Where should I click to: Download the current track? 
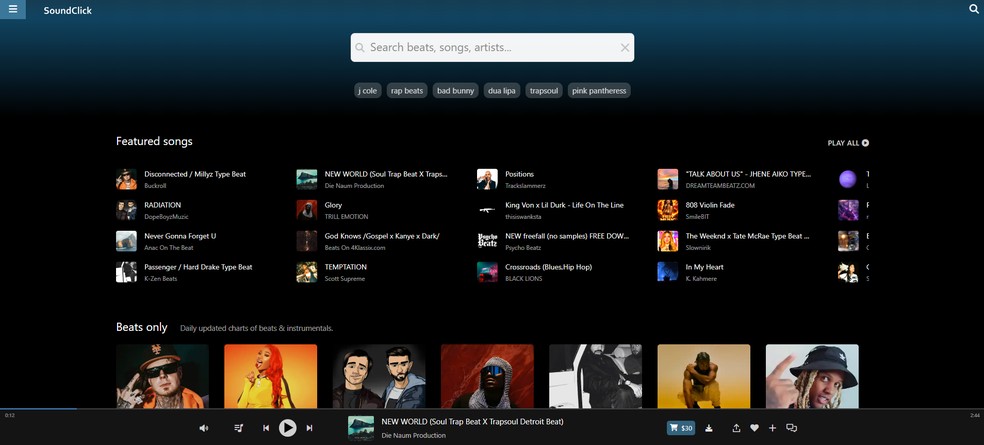(709, 428)
